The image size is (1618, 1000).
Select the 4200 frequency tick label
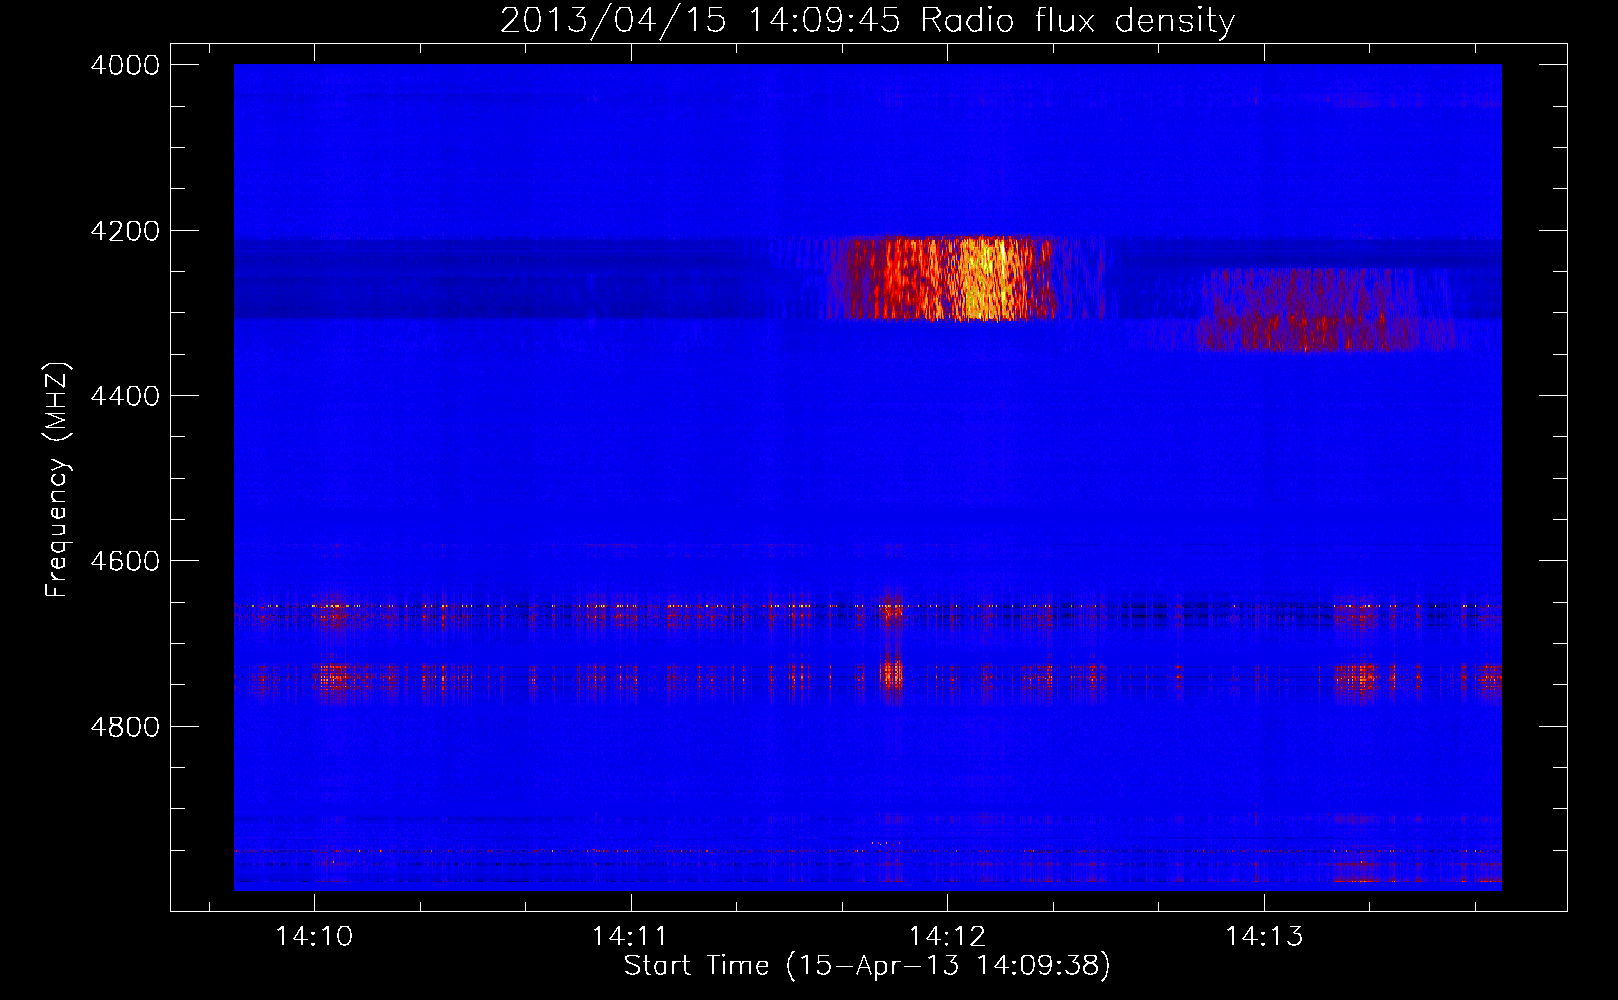pyautogui.click(x=125, y=231)
